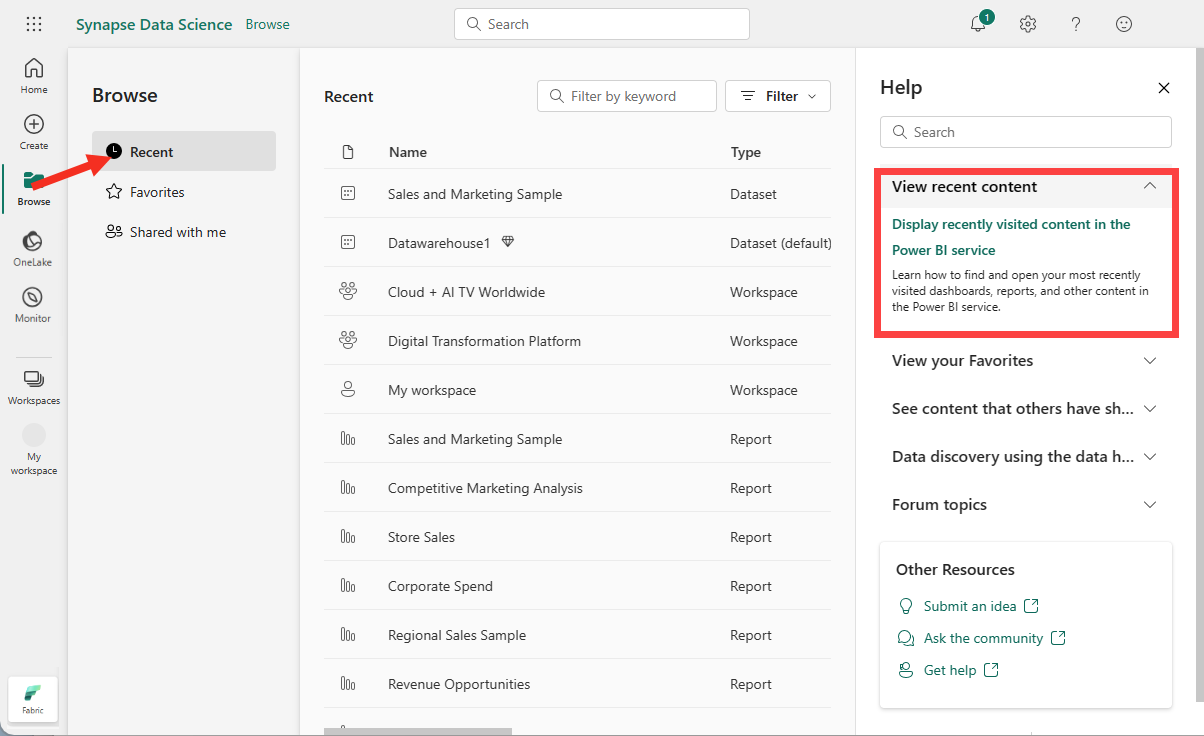
Task: Expand the Forum topics section
Action: [x=1024, y=505]
